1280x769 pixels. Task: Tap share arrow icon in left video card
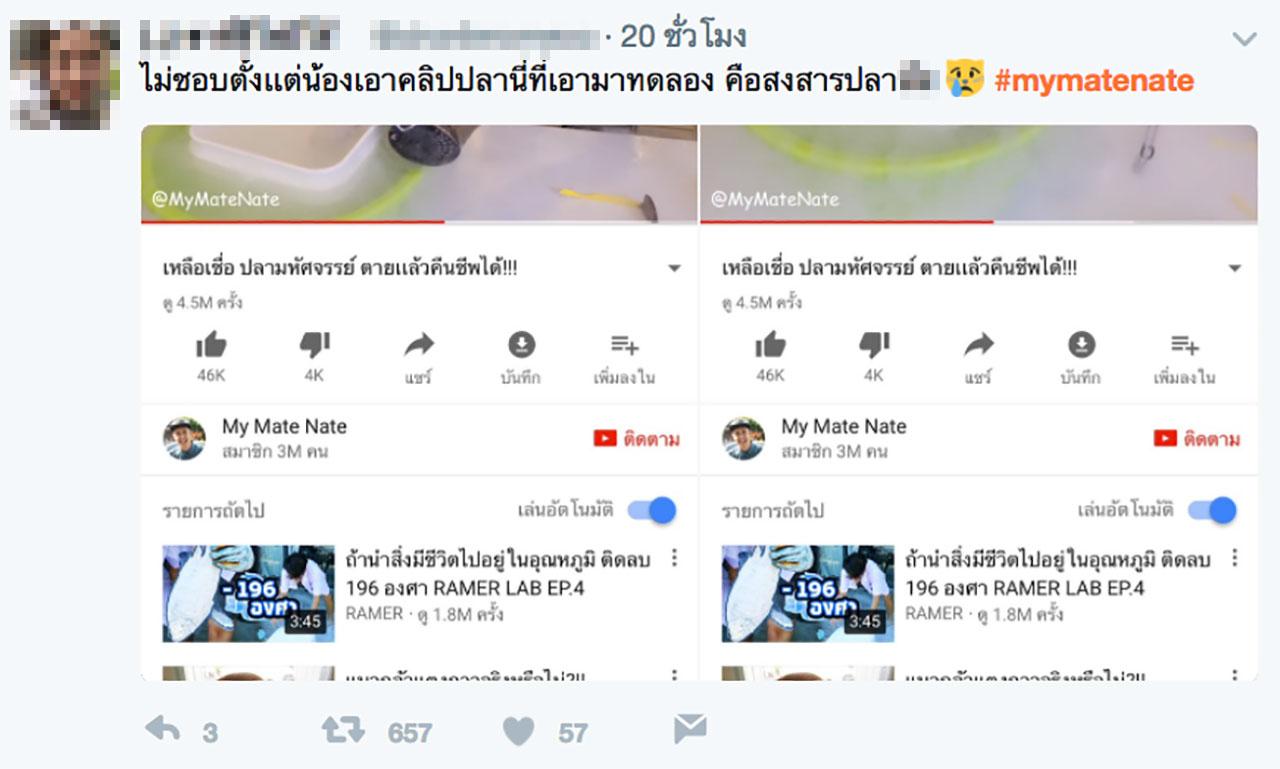tap(419, 346)
